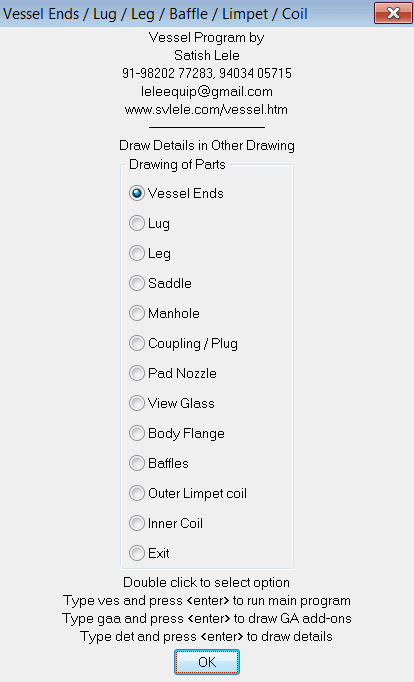Select the Pad Nozzle radio button
The image size is (414, 682).
pyautogui.click(x=173, y=373)
